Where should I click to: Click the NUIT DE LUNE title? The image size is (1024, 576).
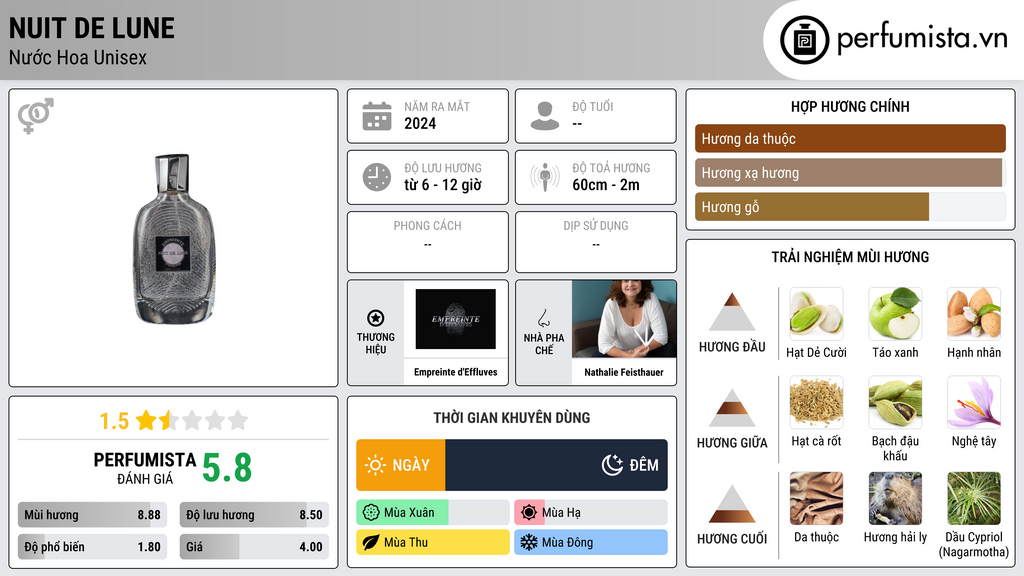[x=92, y=28]
